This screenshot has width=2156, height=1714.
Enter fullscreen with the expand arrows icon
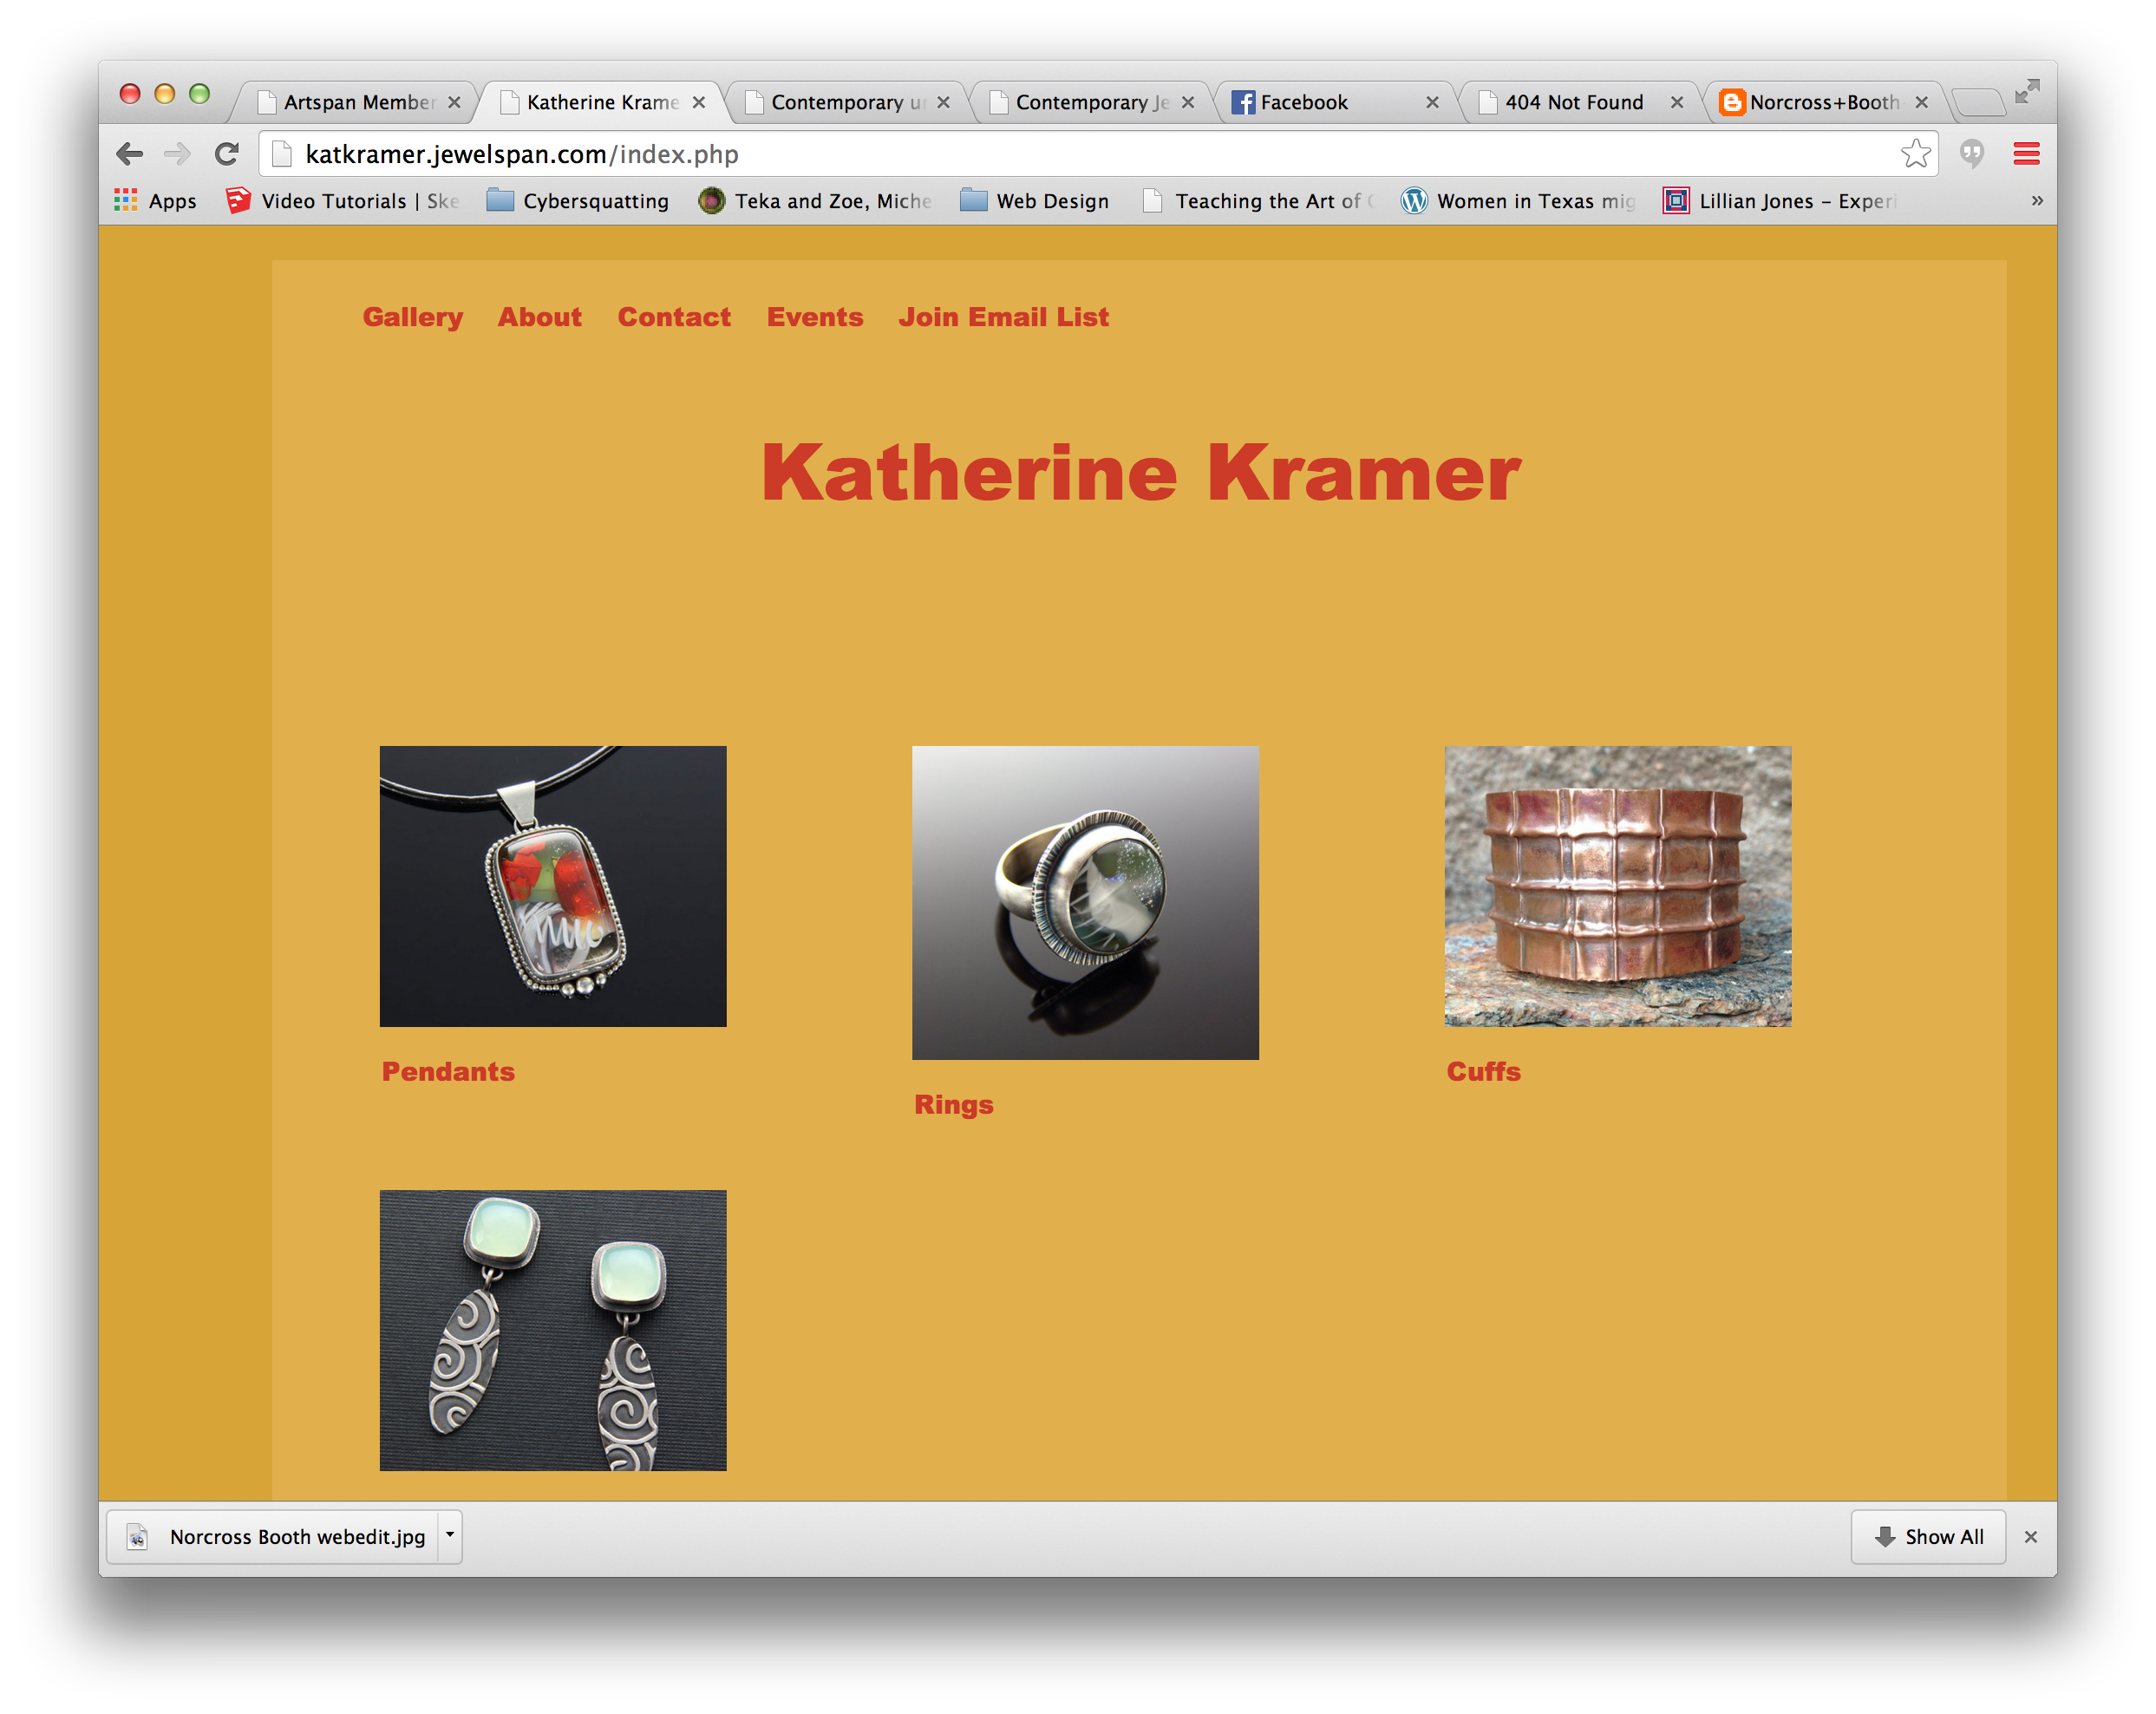[x=2027, y=92]
